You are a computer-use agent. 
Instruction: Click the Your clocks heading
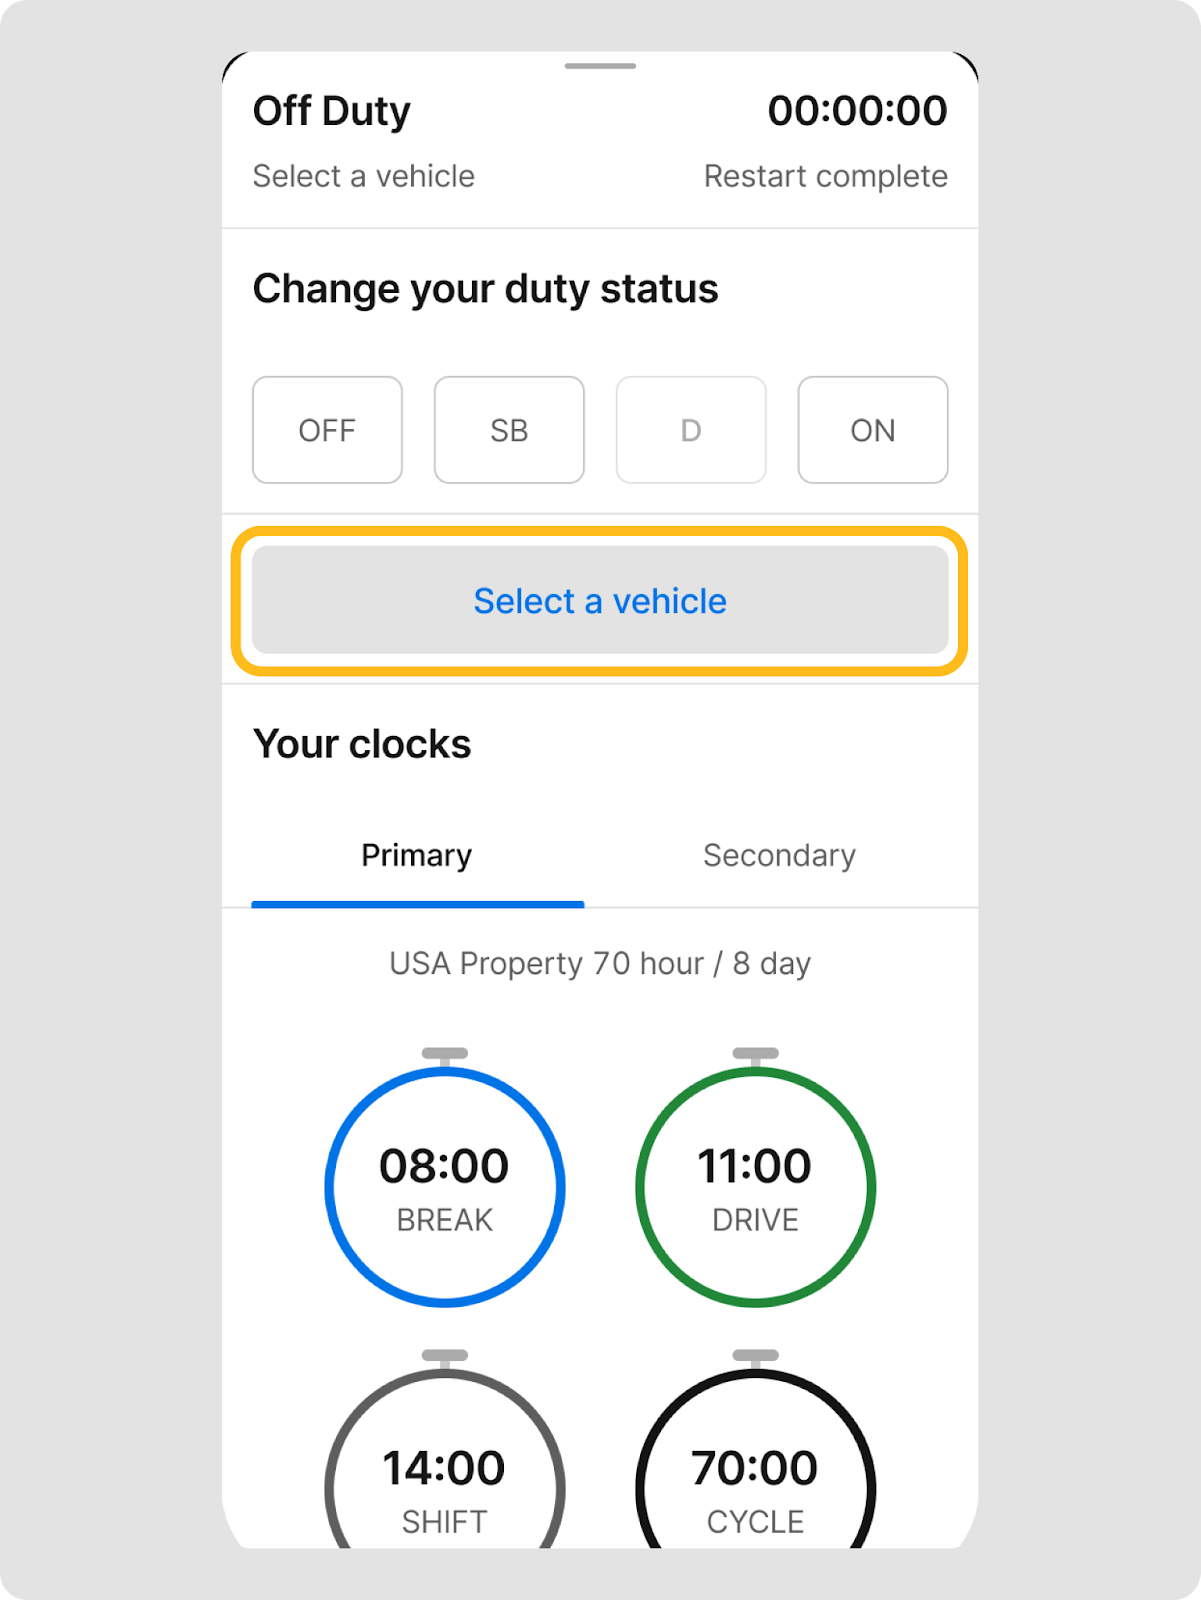(x=362, y=744)
